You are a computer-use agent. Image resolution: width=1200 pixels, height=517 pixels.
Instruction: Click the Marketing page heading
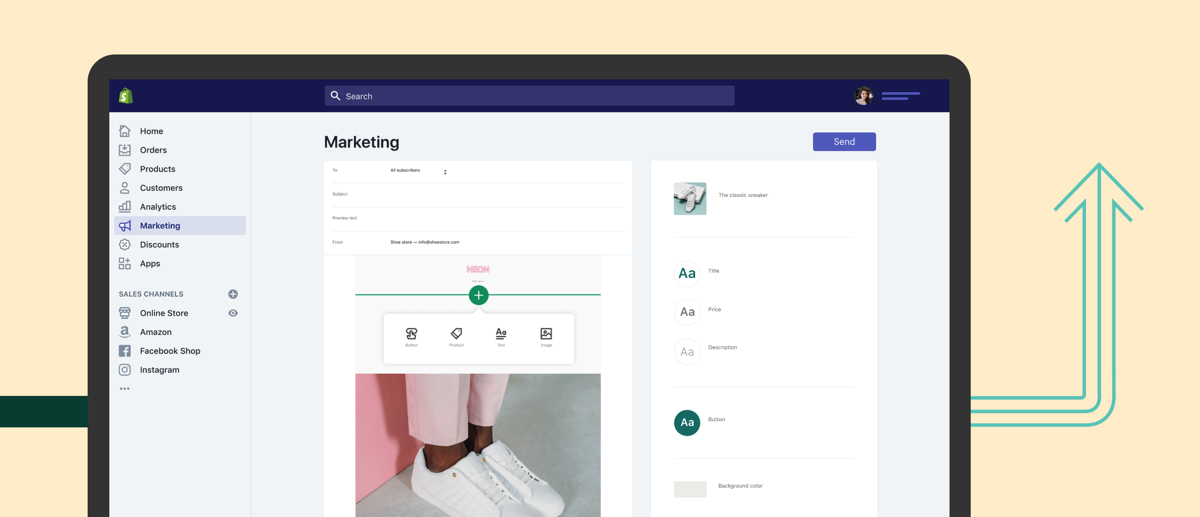pyautogui.click(x=362, y=142)
